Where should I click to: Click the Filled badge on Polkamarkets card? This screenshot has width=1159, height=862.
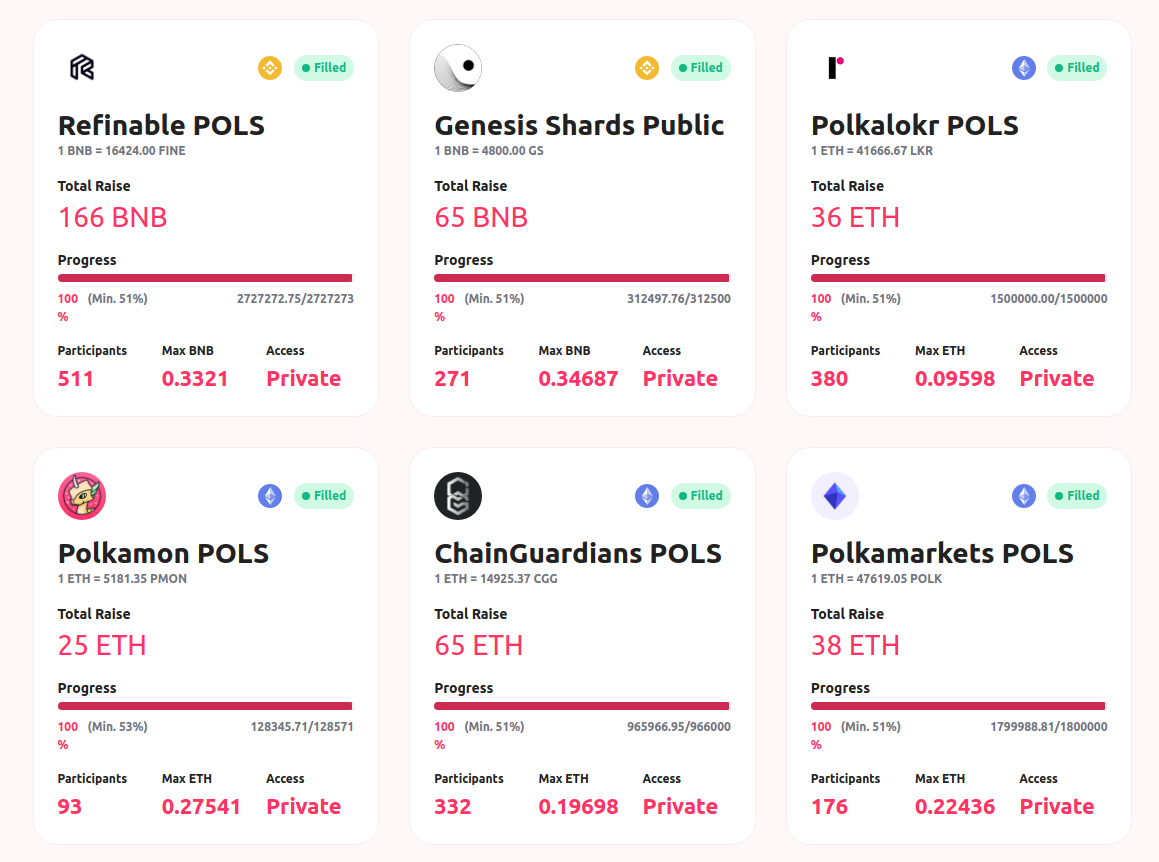pyautogui.click(x=1077, y=496)
